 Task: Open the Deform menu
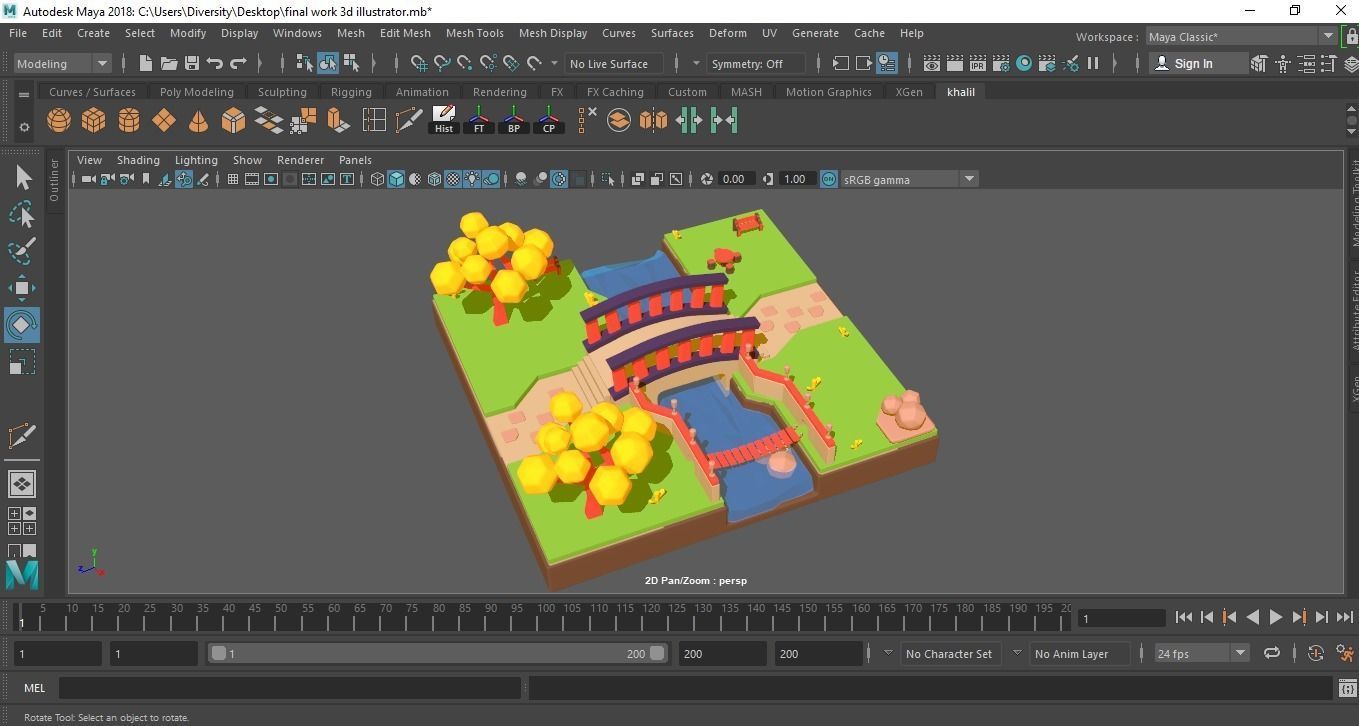tap(727, 33)
